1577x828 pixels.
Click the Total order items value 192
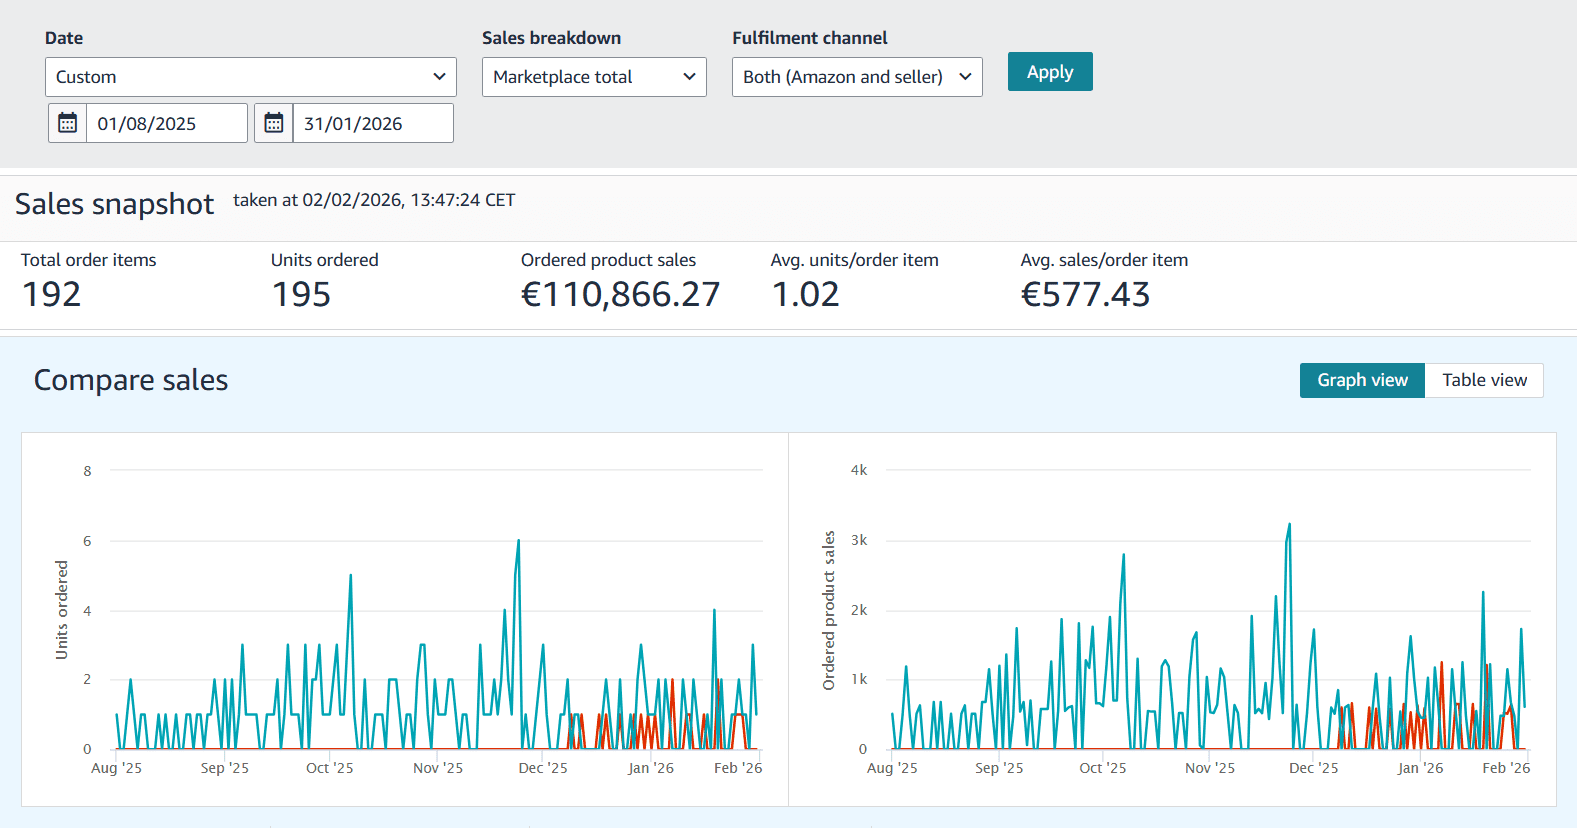52,295
